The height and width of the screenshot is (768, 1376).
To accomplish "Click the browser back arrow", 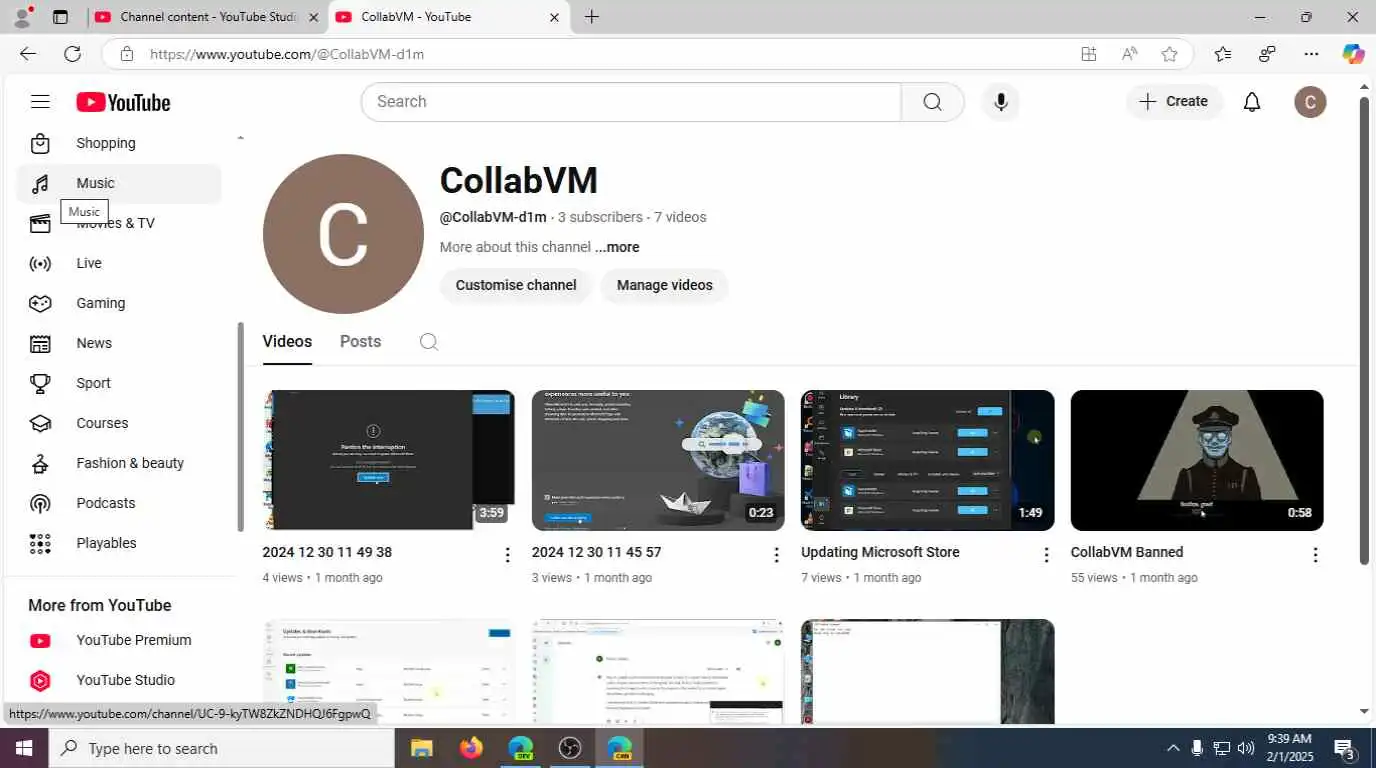I will pos(28,54).
